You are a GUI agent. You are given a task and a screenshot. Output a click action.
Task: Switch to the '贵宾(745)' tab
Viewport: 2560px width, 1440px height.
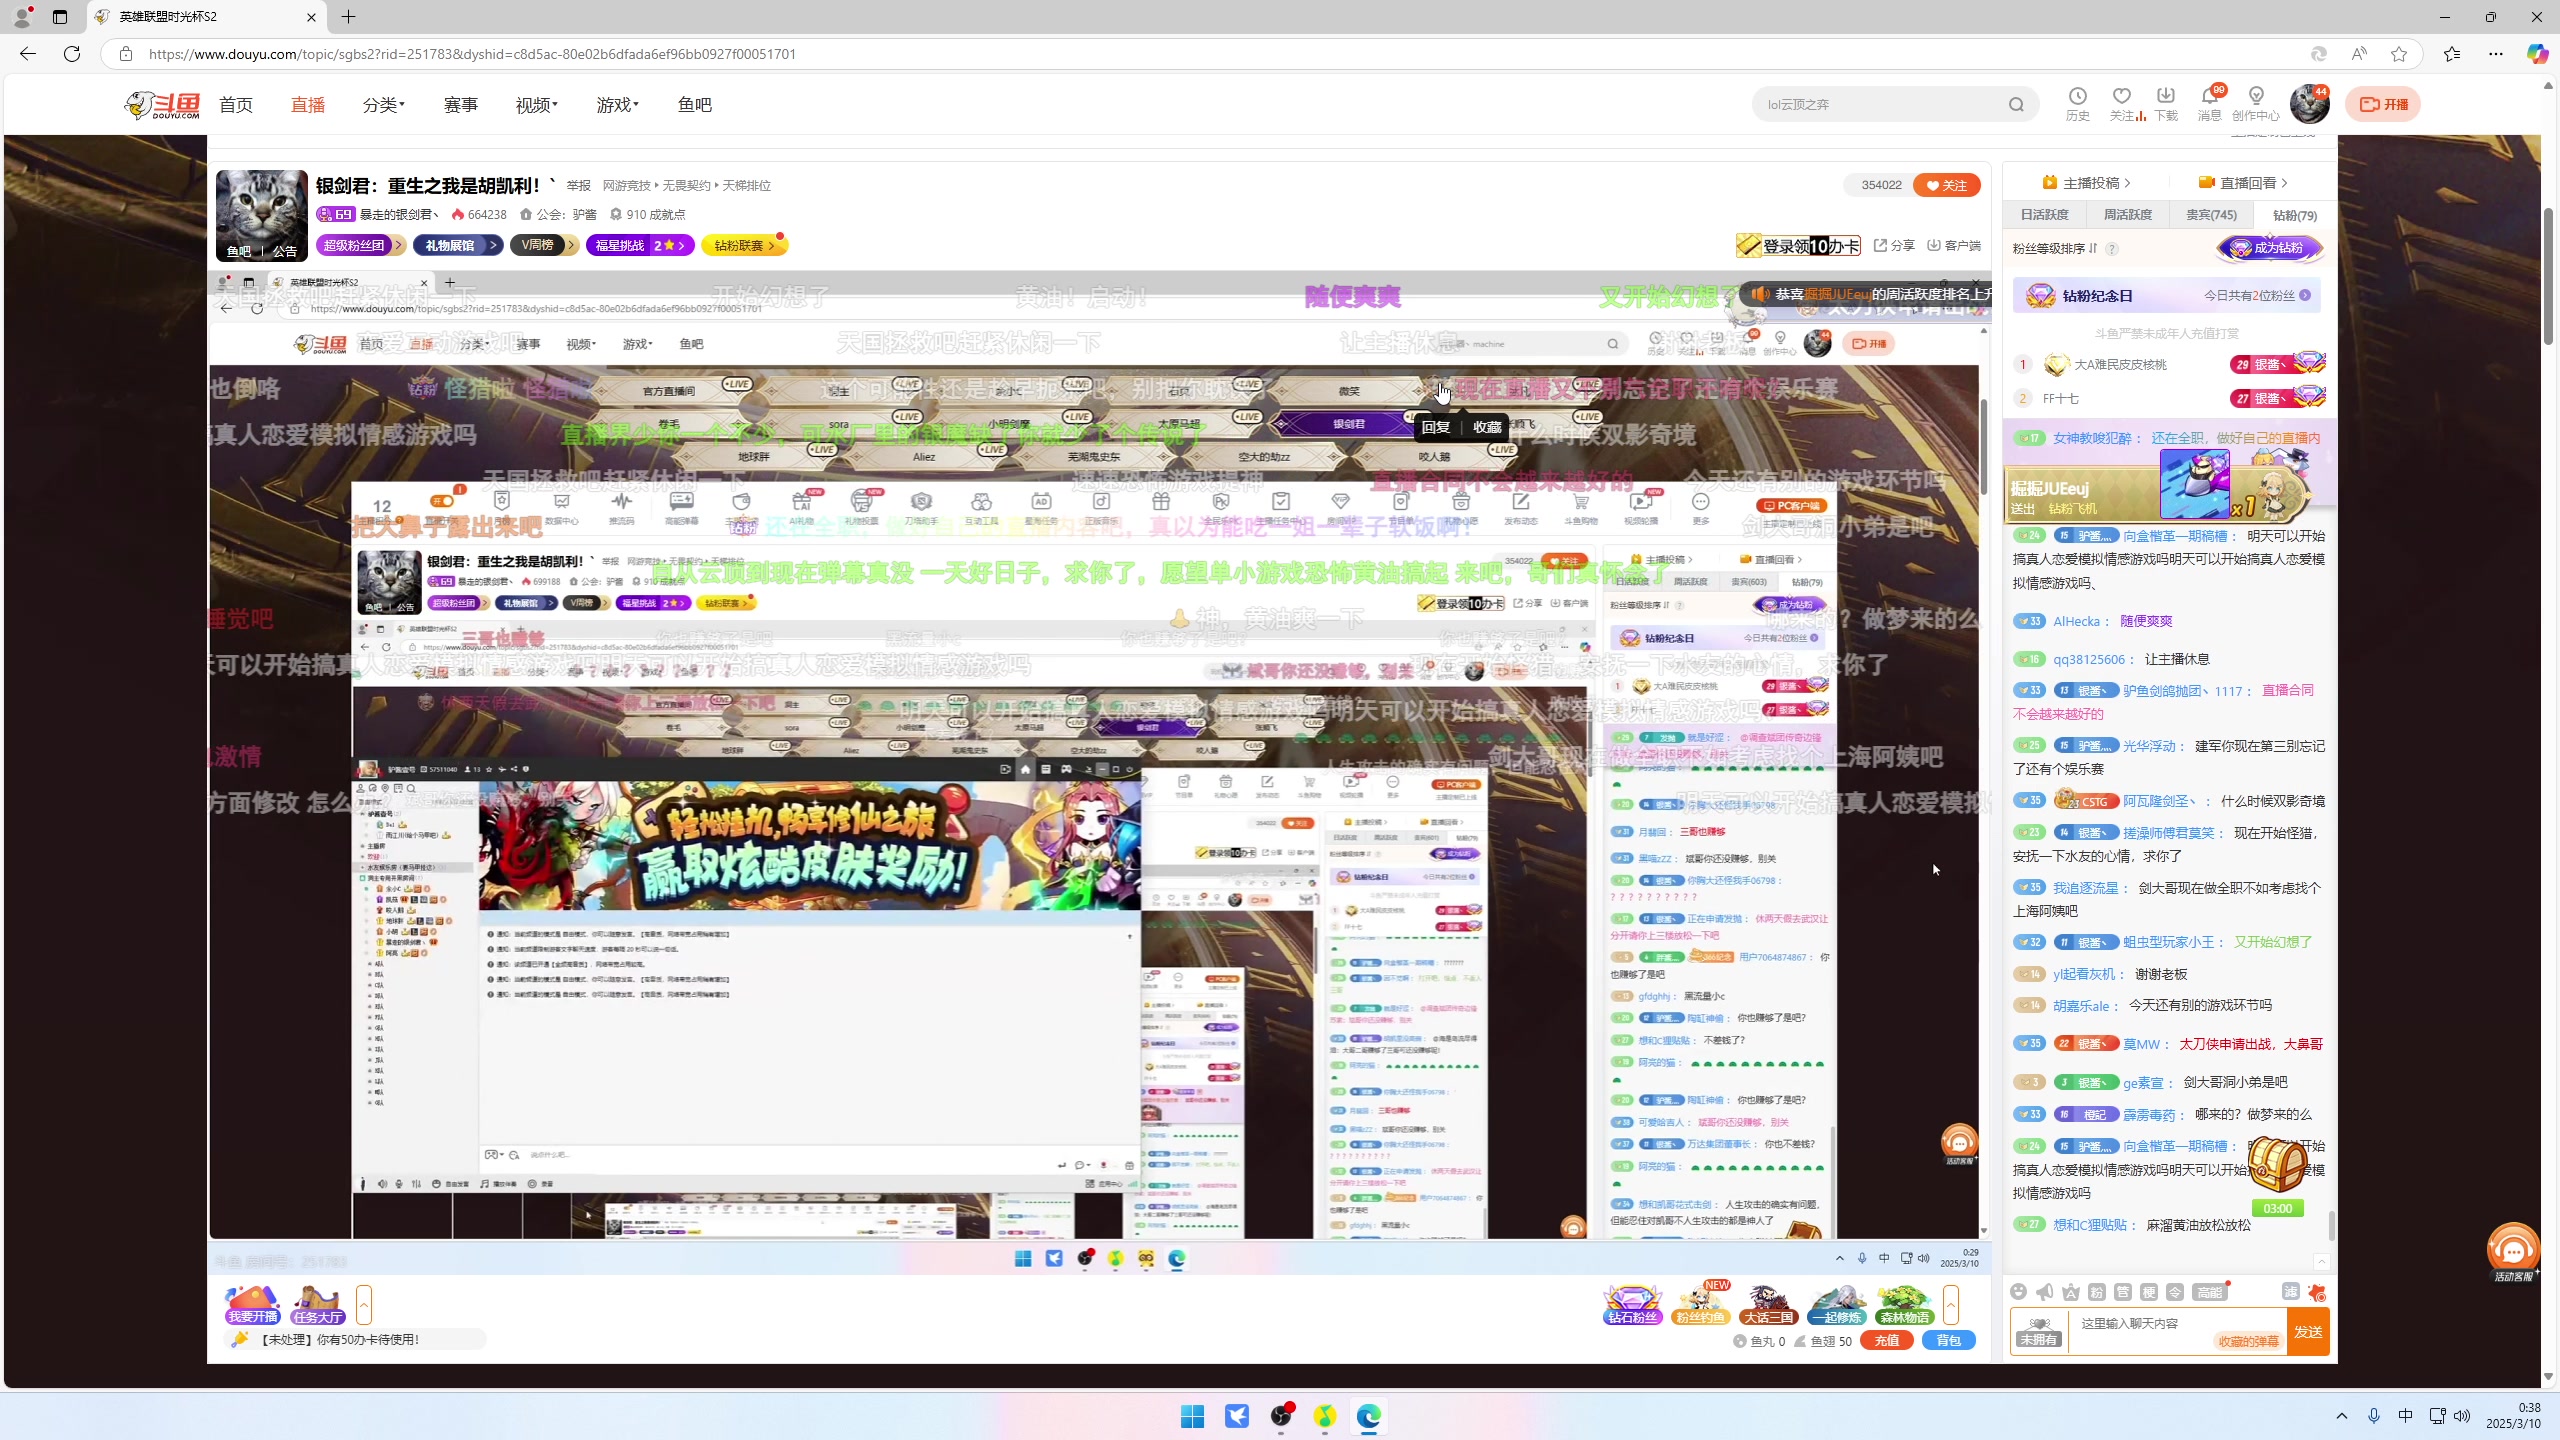pyautogui.click(x=2211, y=214)
